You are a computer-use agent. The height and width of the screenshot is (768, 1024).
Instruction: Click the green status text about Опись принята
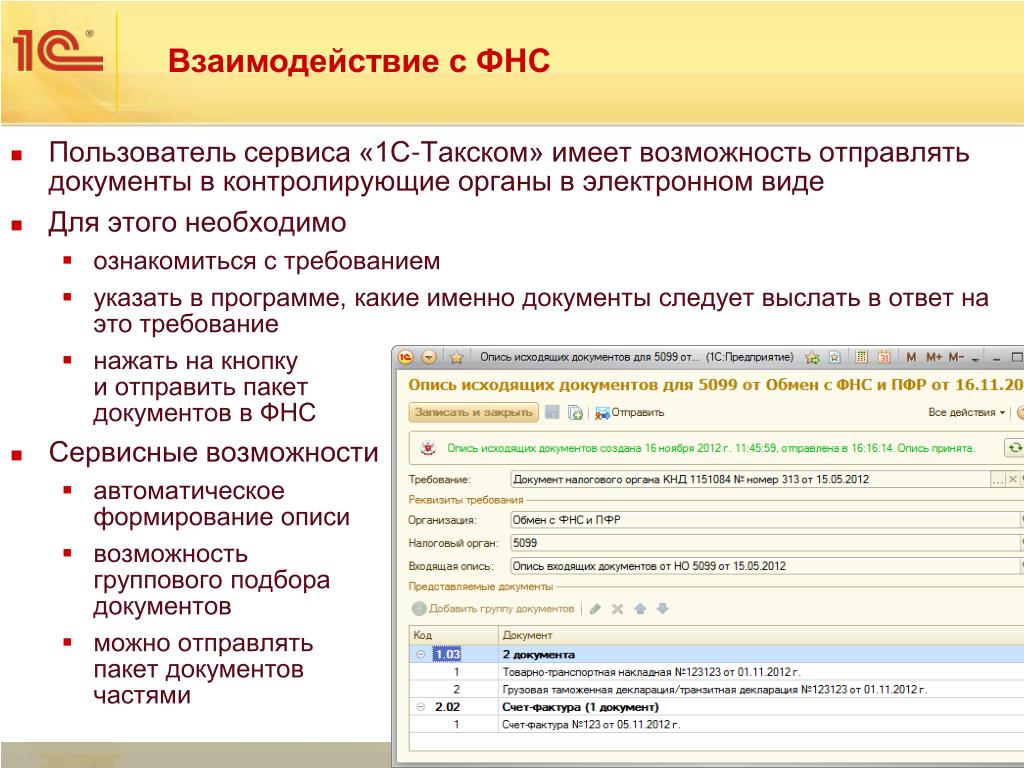tap(711, 448)
